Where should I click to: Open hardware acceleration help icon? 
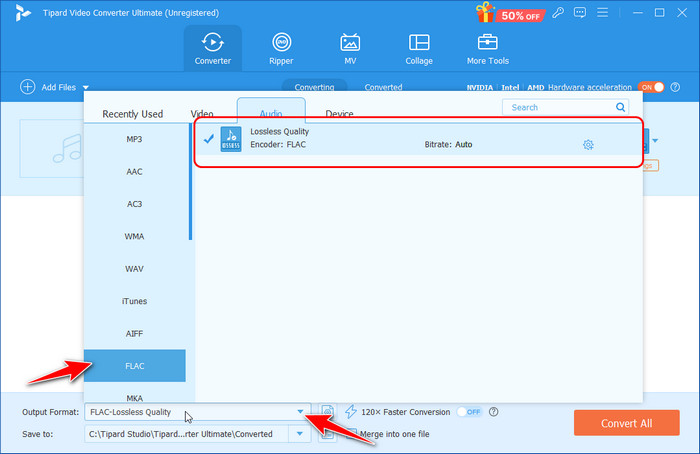click(675, 87)
